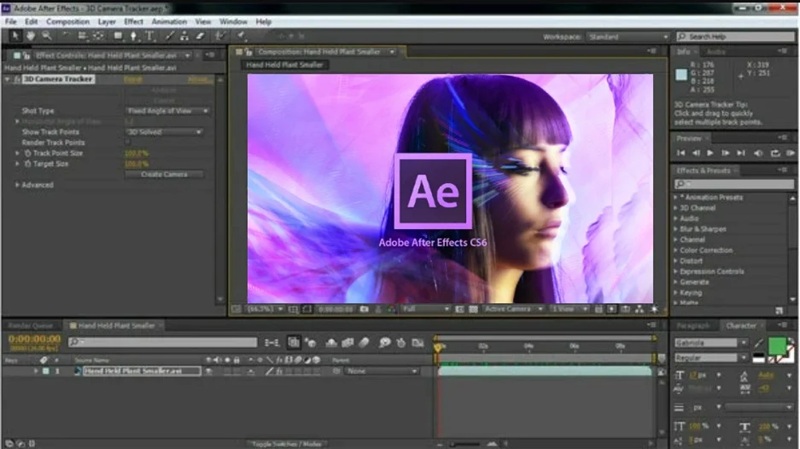The image size is (800, 449).
Task: Select the Puppet Pin tool
Action: click(241, 36)
